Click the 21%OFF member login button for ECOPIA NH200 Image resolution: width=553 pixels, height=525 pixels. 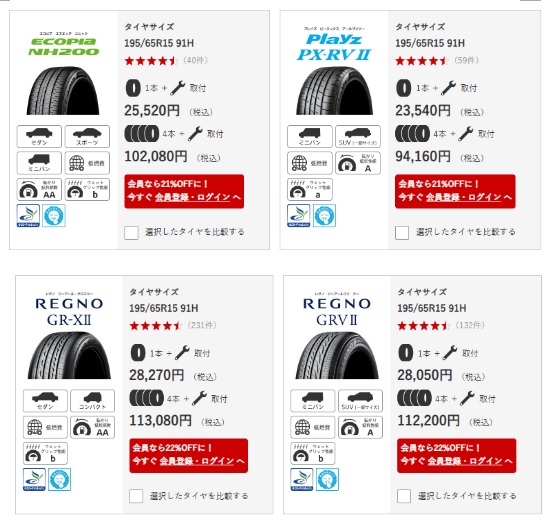pos(184,191)
